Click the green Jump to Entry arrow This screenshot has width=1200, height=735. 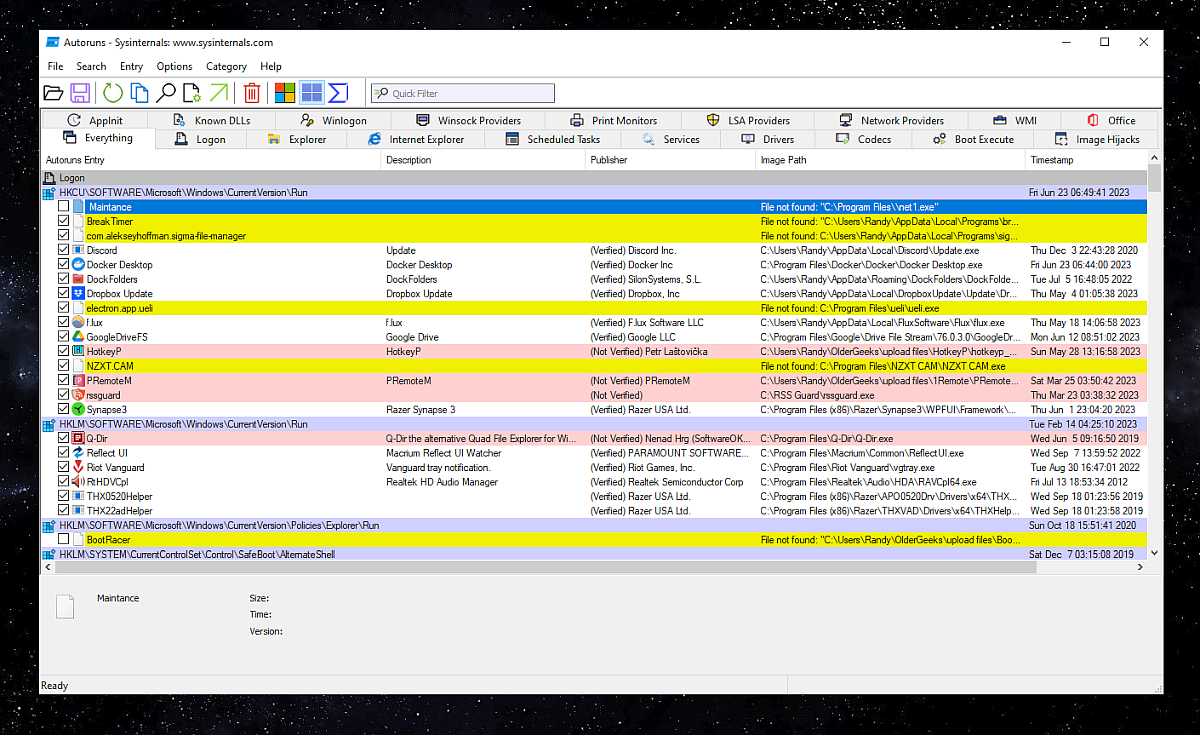(218, 93)
